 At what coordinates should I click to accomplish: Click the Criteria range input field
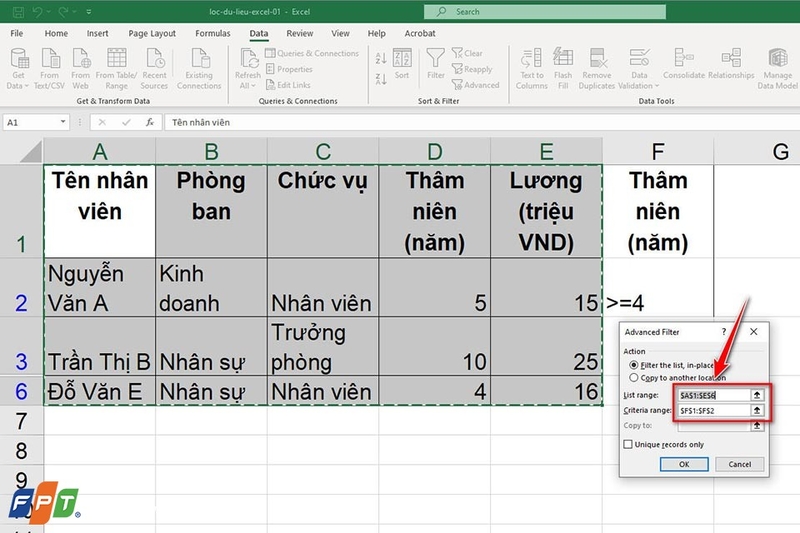pyautogui.click(x=714, y=410)
